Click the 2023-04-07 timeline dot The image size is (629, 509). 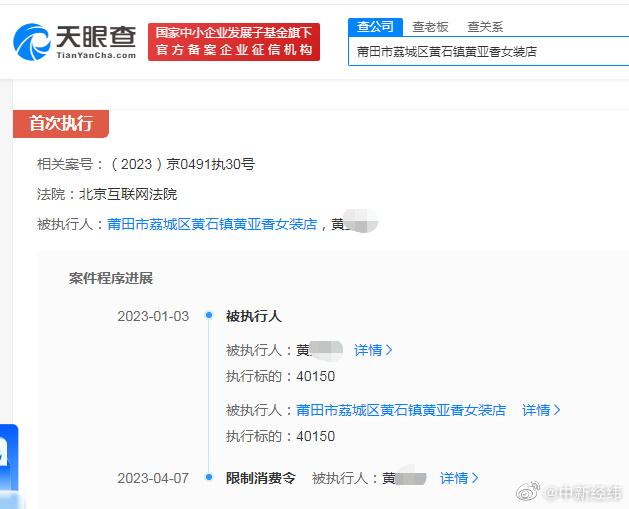coord(209,477)
